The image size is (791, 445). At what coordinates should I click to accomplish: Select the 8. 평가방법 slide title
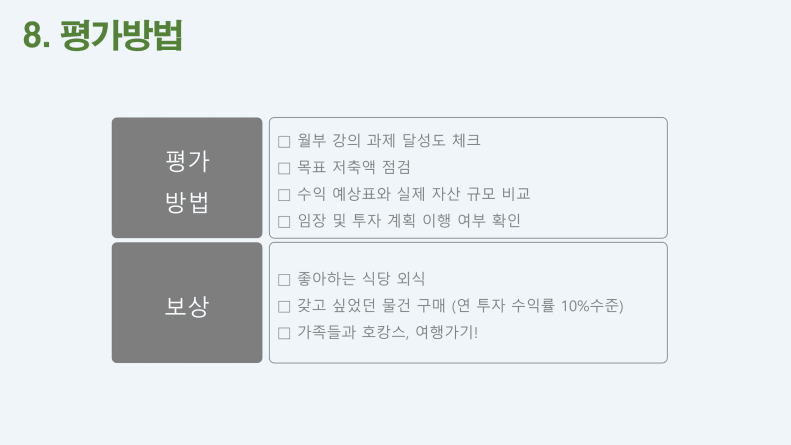102,35
